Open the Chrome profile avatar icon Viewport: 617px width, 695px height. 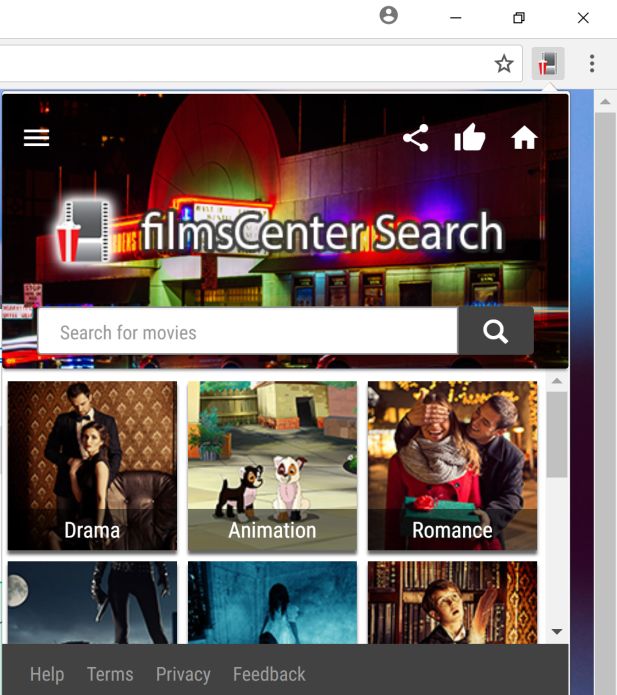(389, 16)
